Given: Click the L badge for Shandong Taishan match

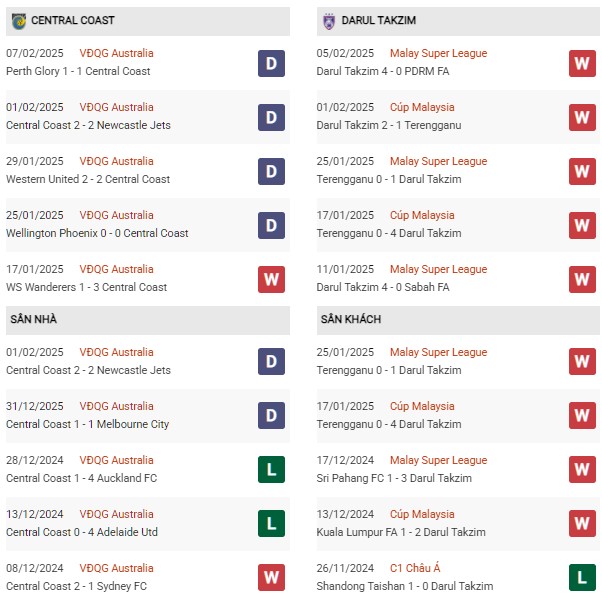Looking at the screenshot, I should click(582, 577).
